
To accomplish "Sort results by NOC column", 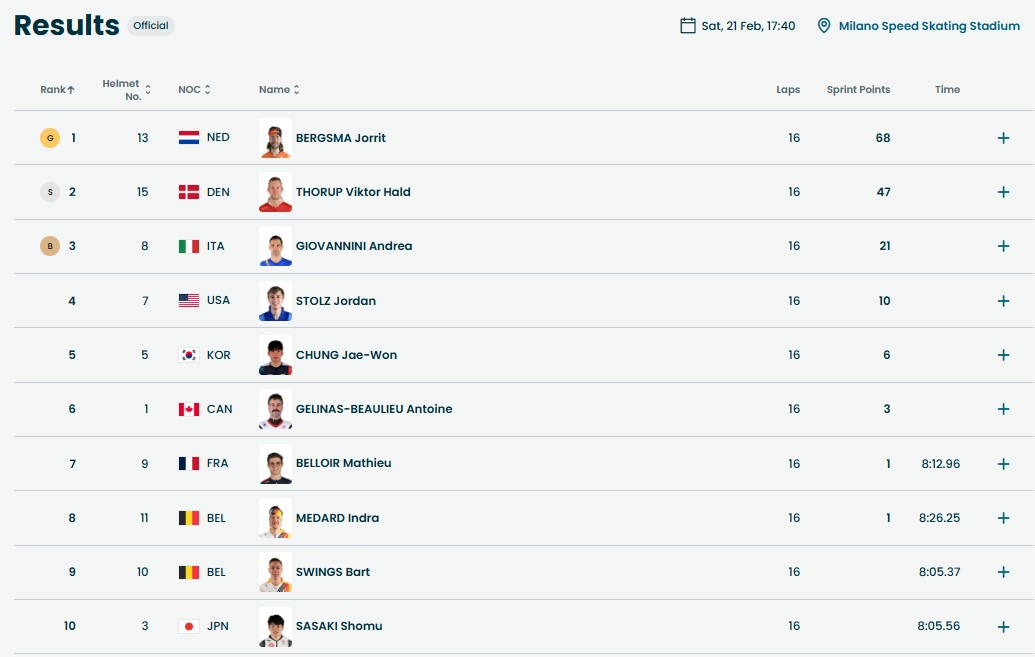I will (x=194, y=90).
